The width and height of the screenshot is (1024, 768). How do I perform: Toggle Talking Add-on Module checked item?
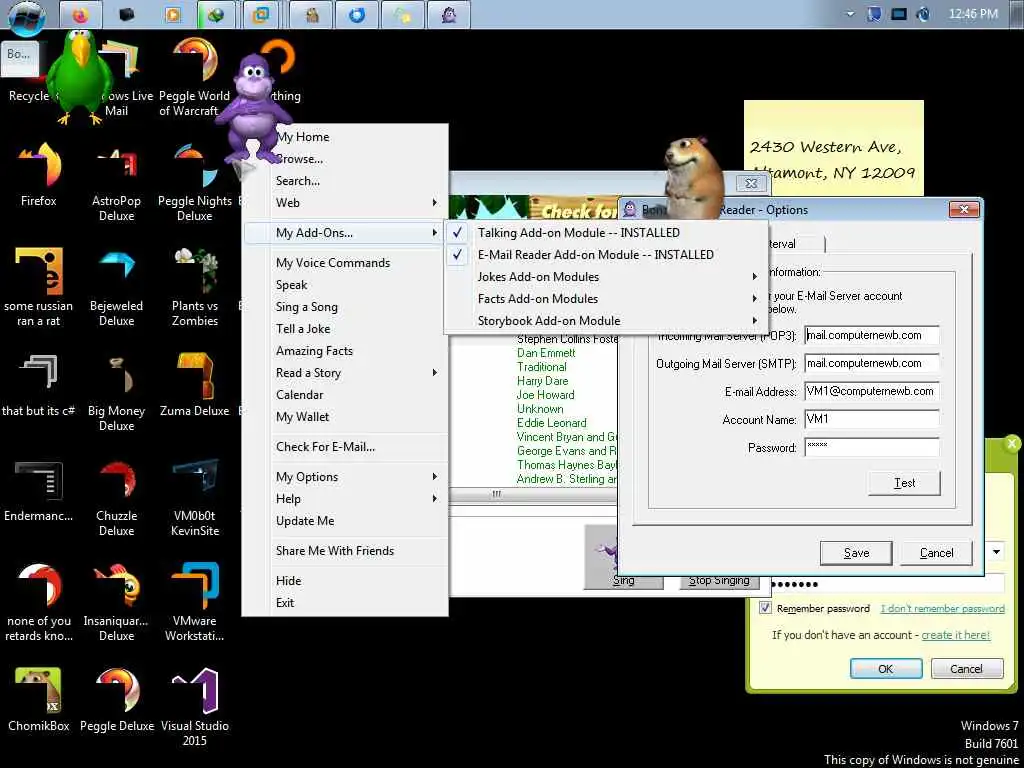pos(605,232)
